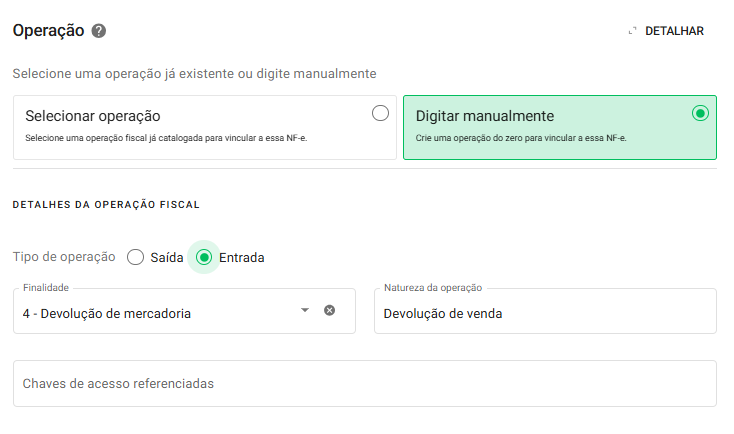The height and width of the screenshot is (434, 734).
Task: Clear the Finalidade field with the X icon
Action: pos(329,311)
